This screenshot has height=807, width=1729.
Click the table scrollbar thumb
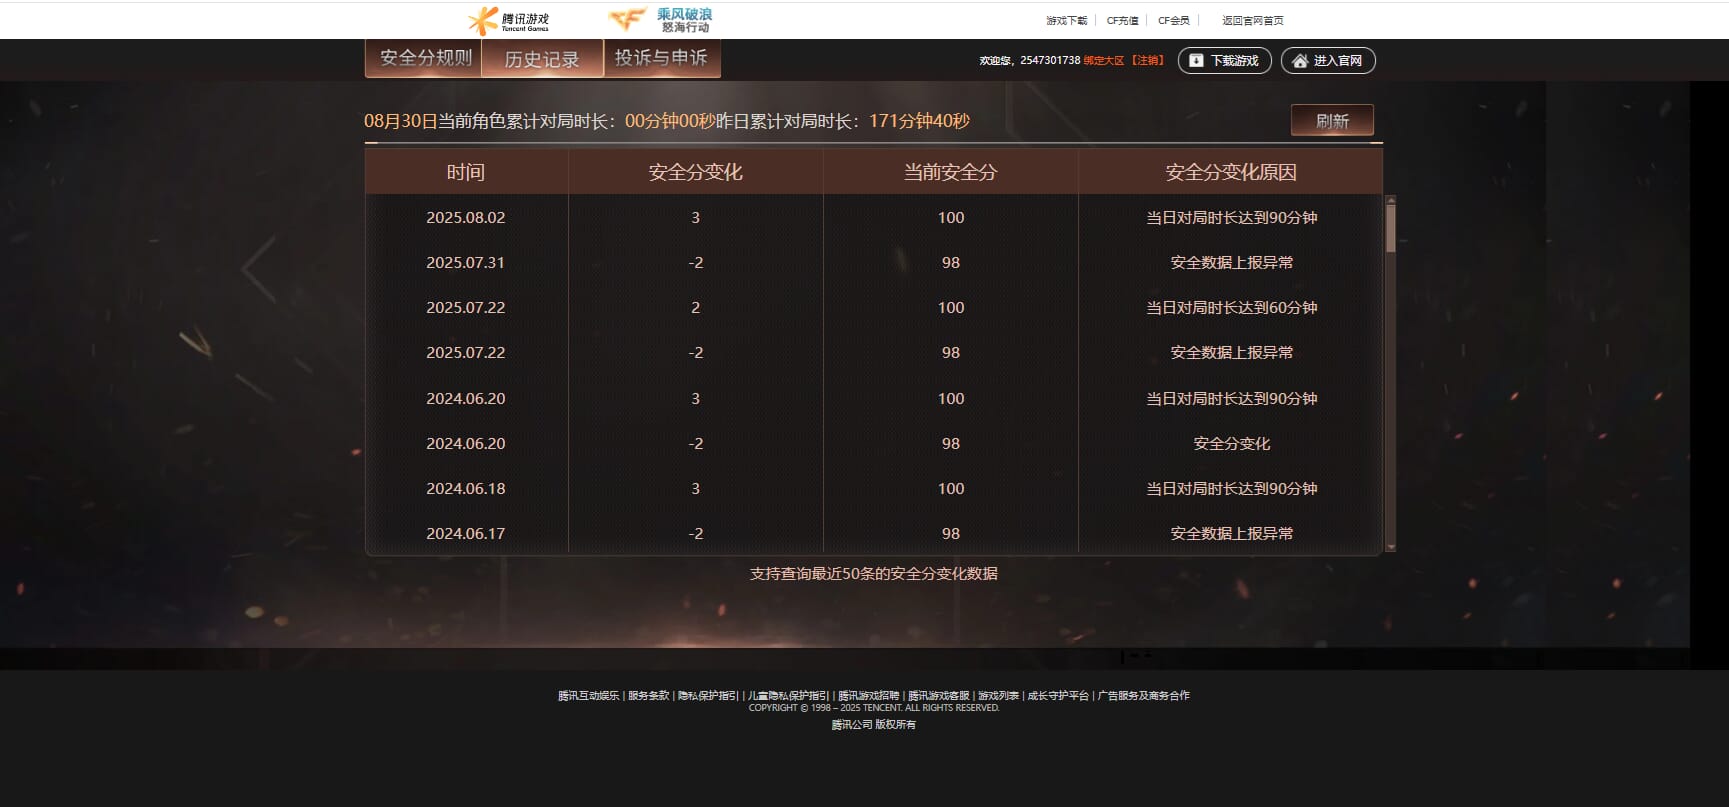point(1390,228)
